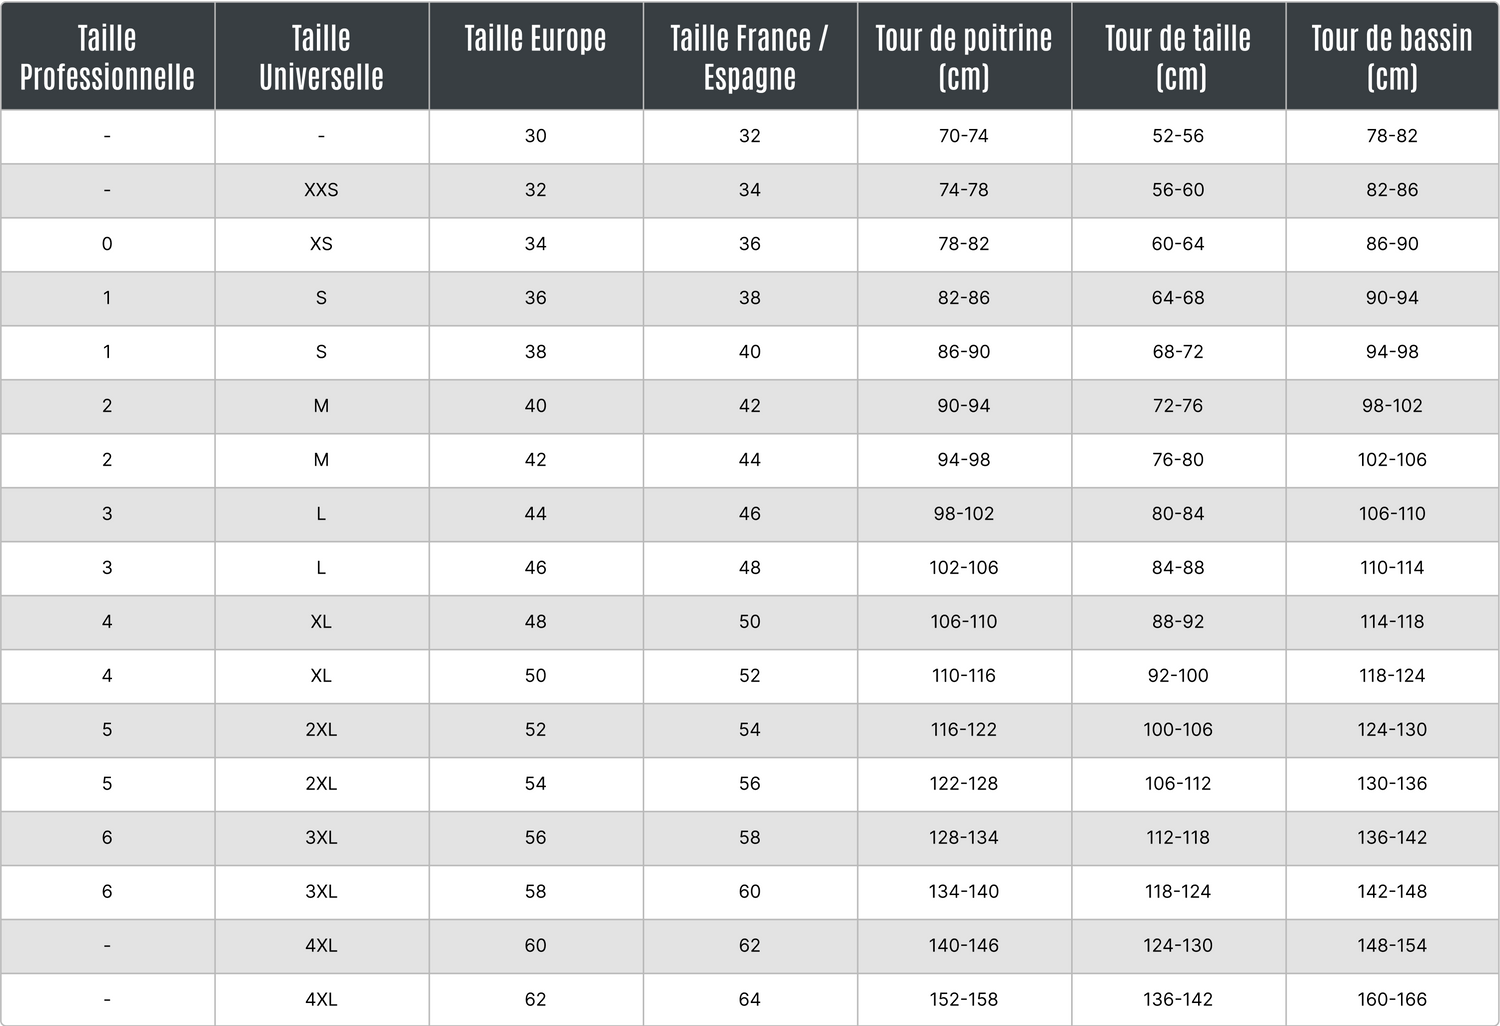Select the 110-116 chest measurement cell
This screenshot has width=1500, height=1026.
[963, 676]
